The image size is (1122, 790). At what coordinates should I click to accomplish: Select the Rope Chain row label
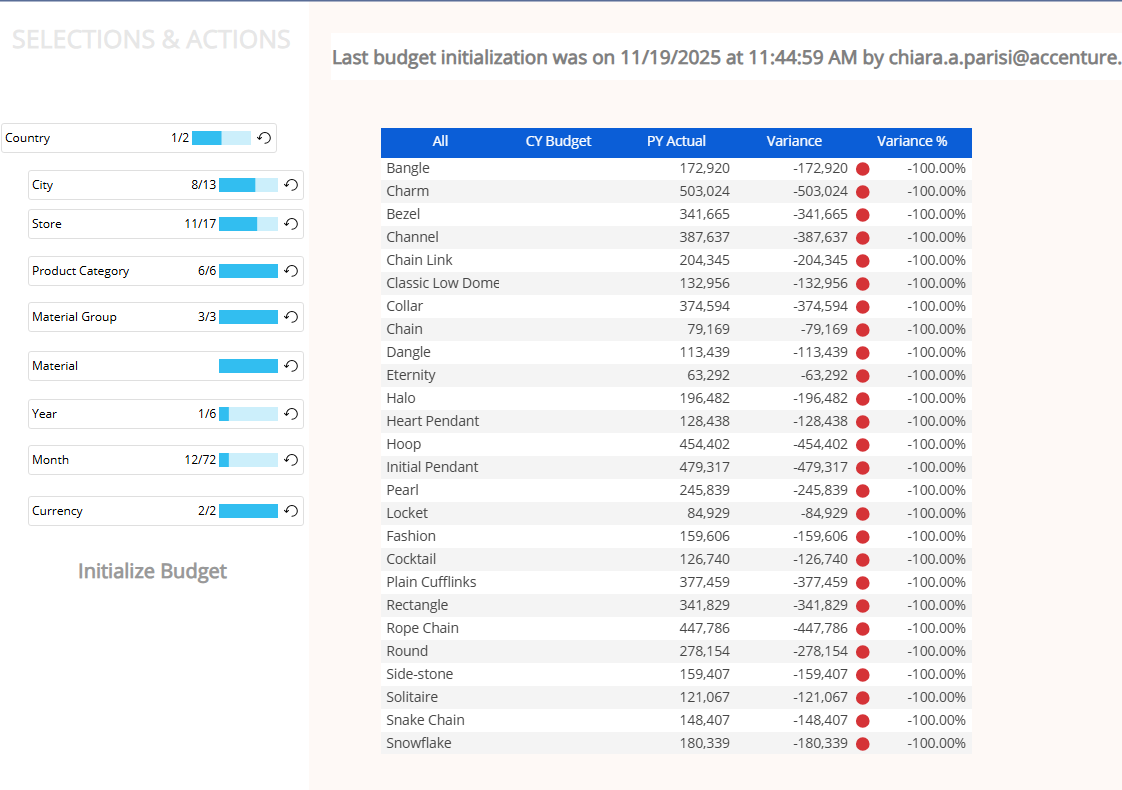[x=422, y=628]
